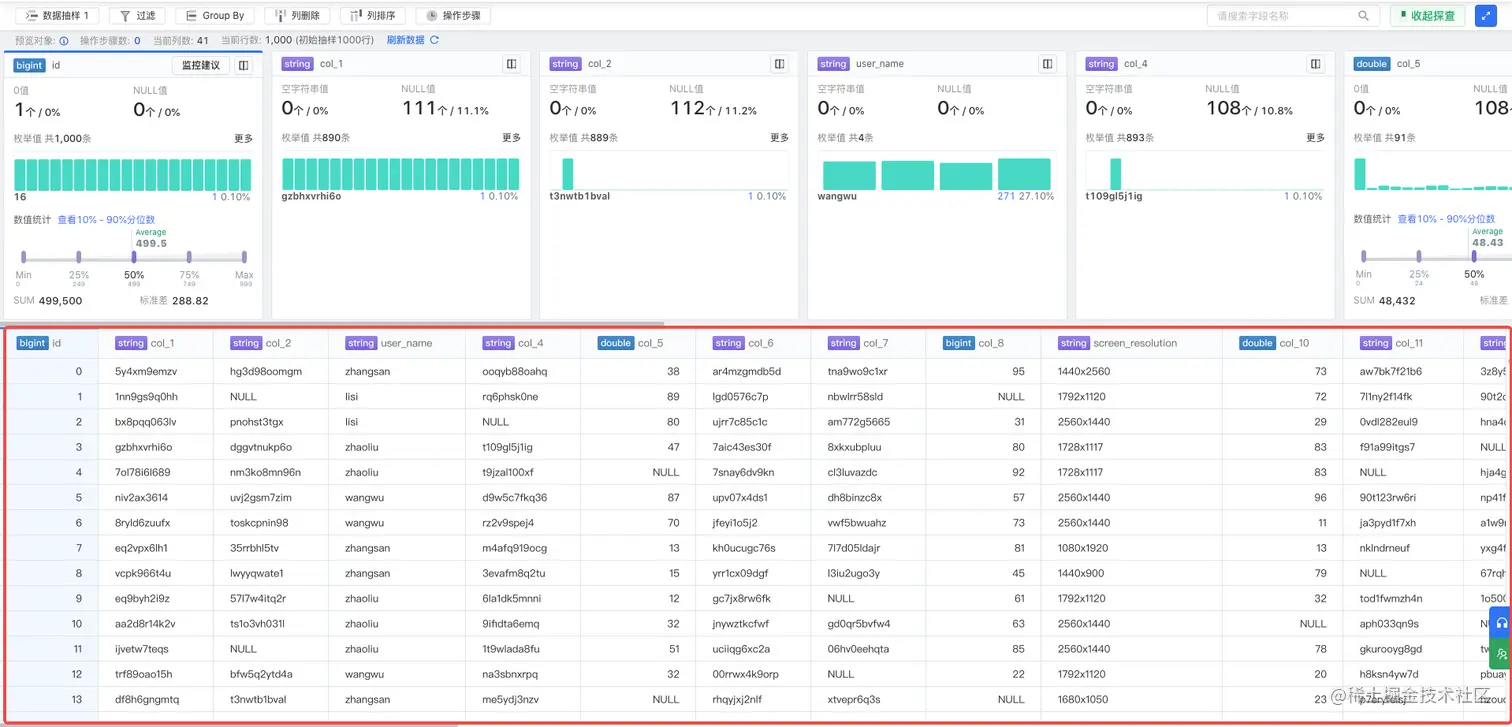Click the 过滤 filter button
The image size is (1512, 727).
tap(138, 16)
